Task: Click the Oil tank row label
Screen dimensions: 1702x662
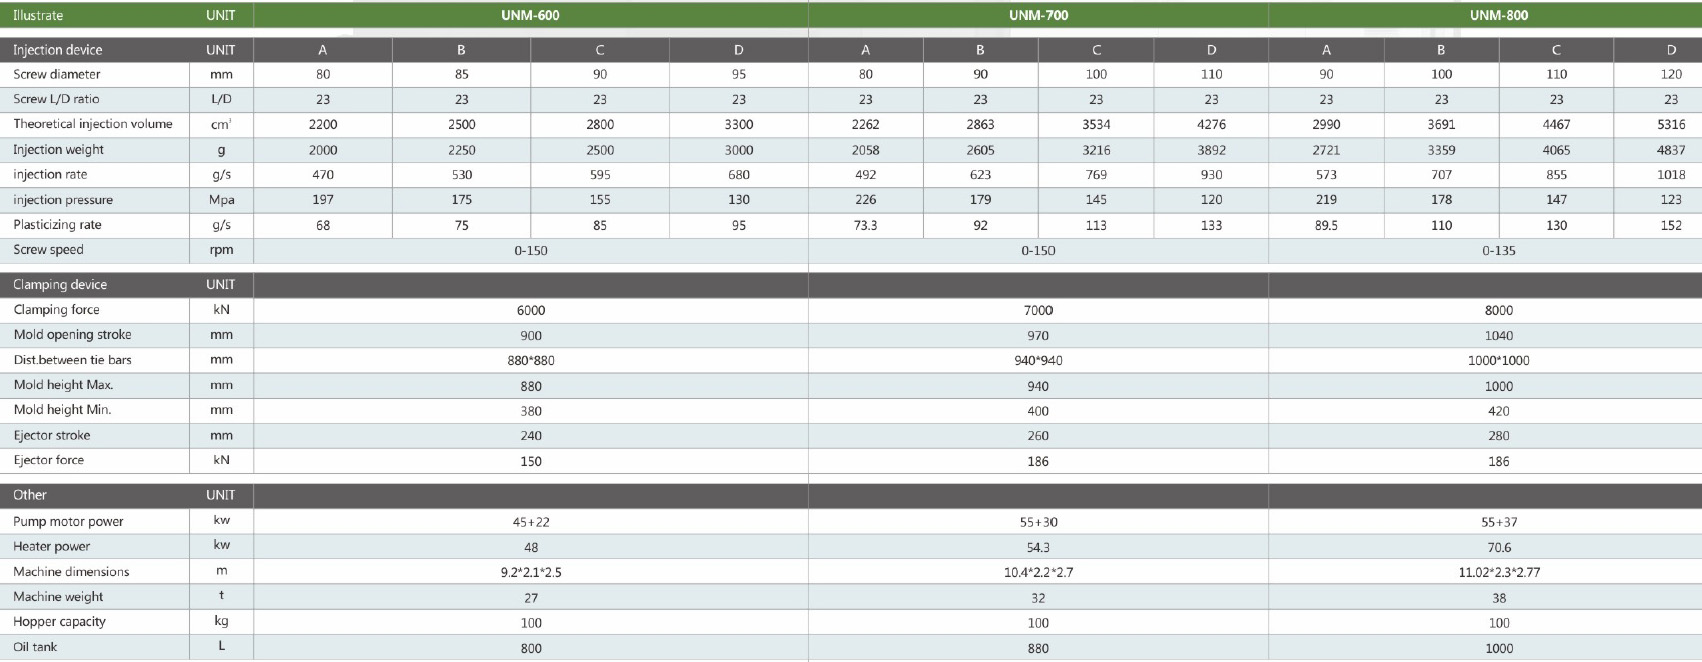Action: pyautogui.click(x=35, y=647)
